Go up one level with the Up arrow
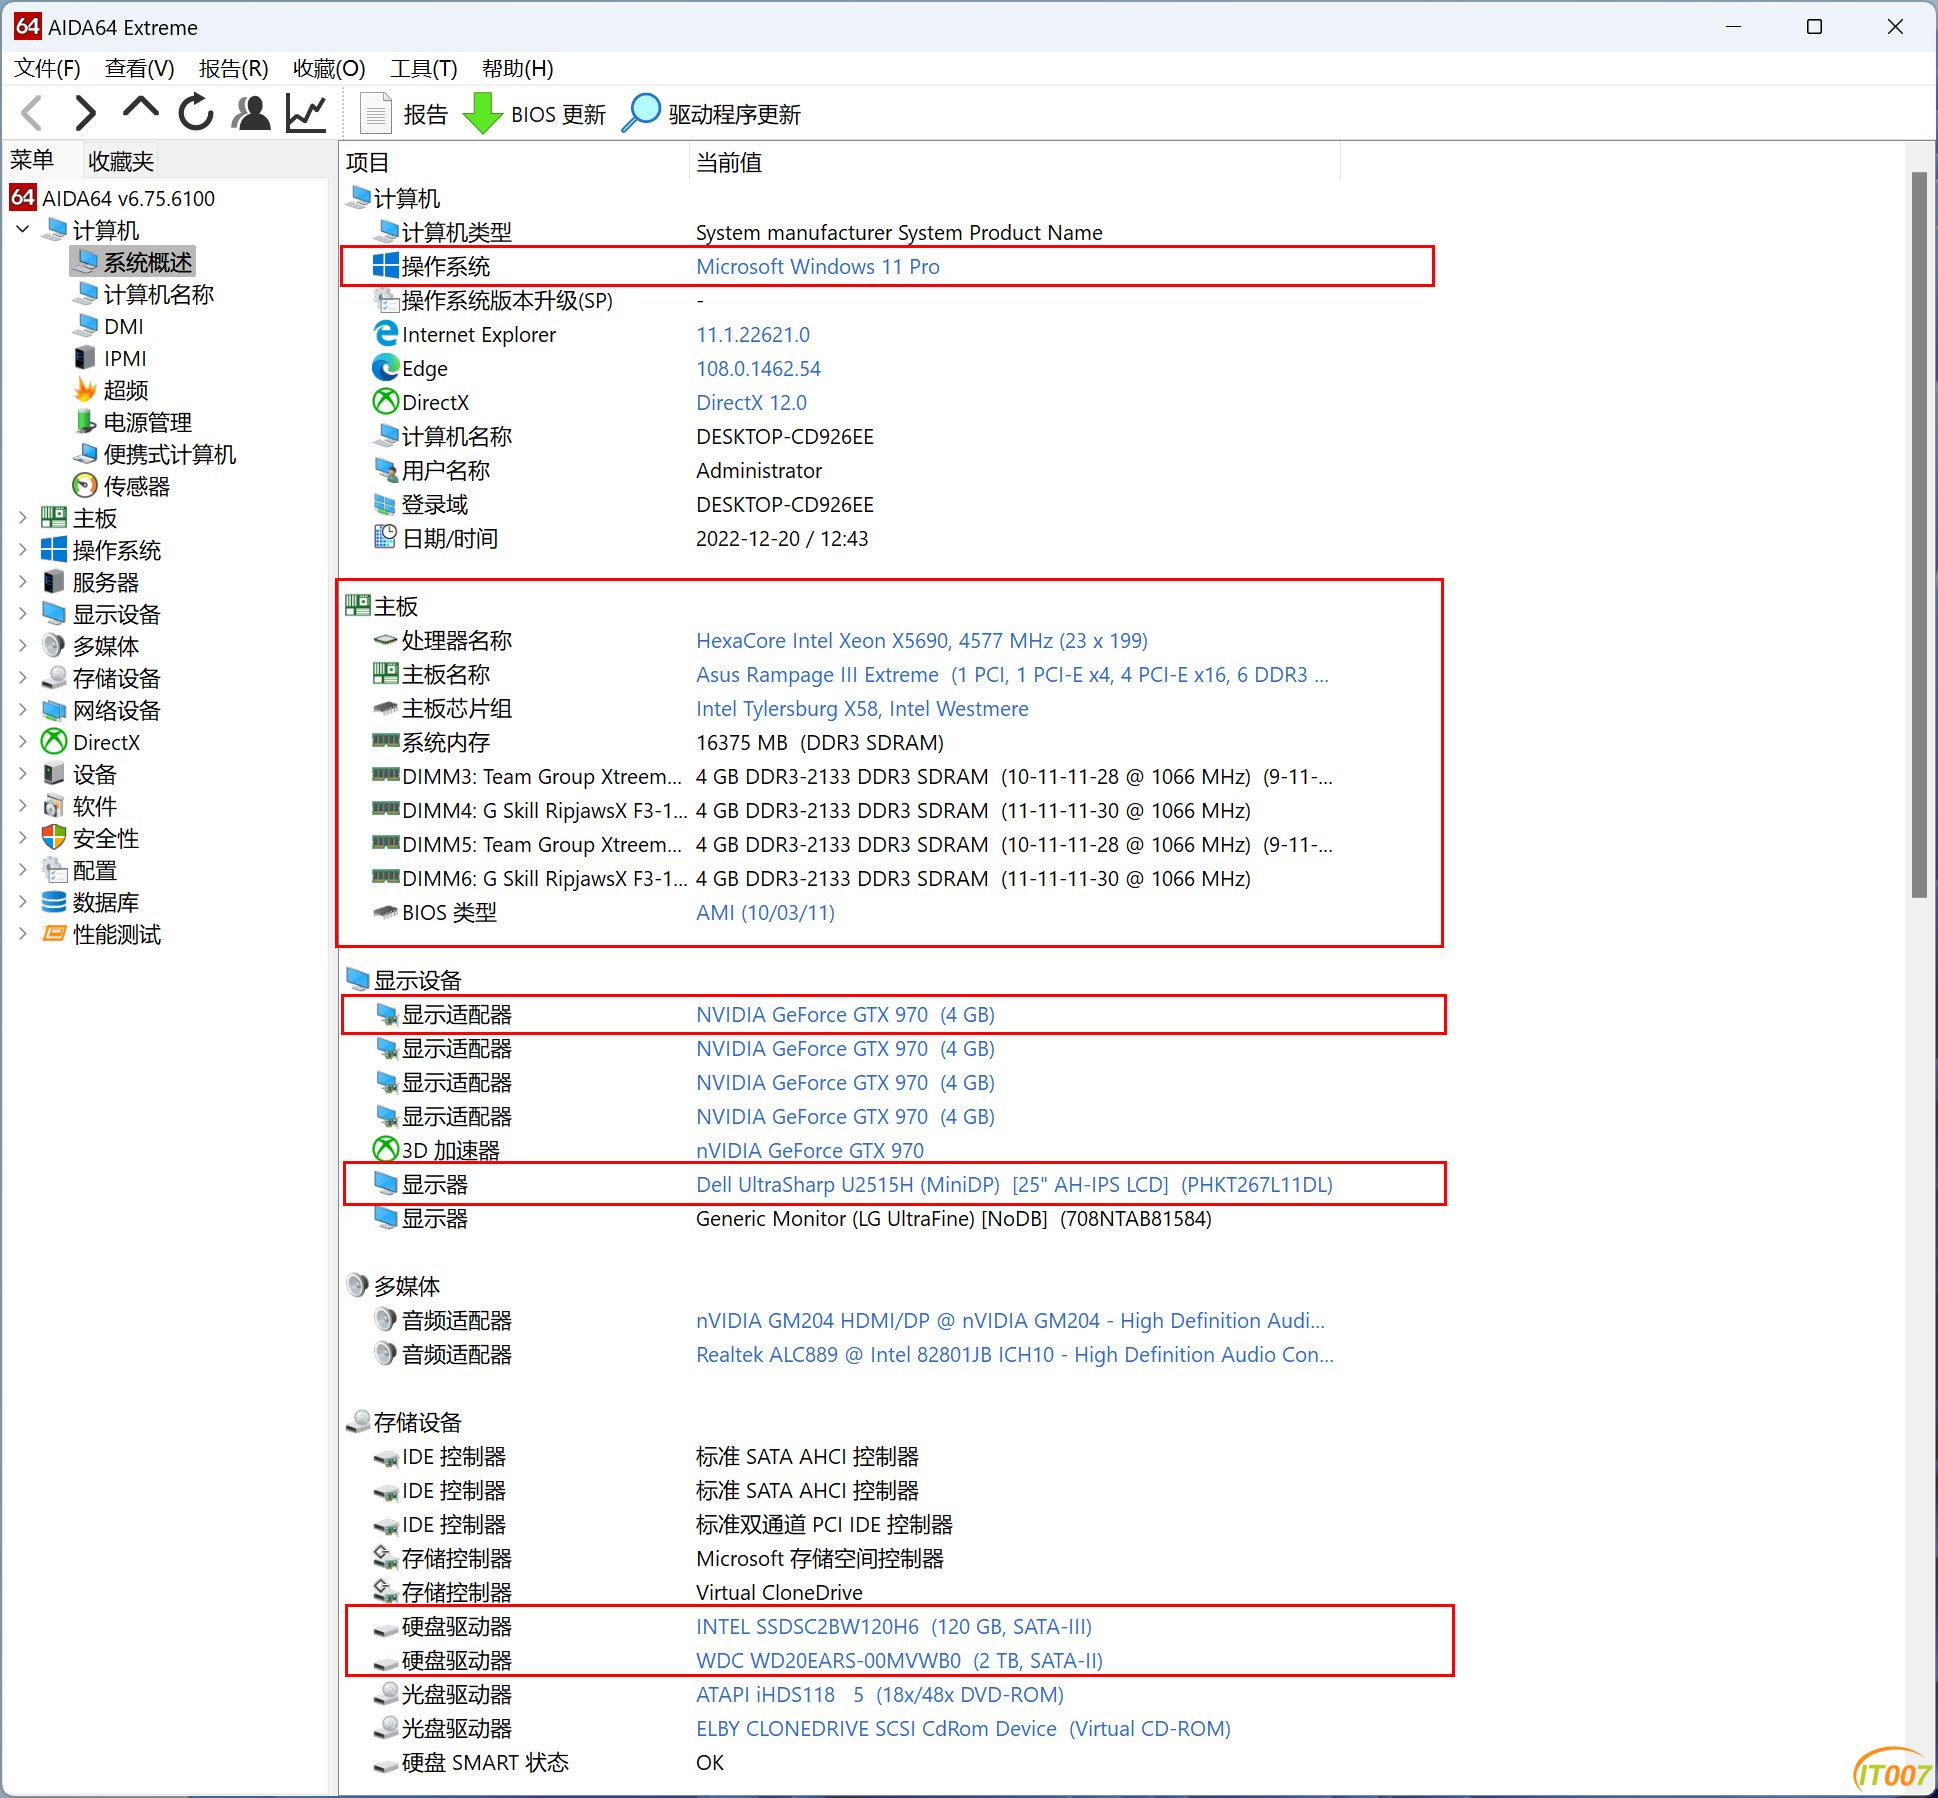The image size is (1938, 1798). coord(141,110)
